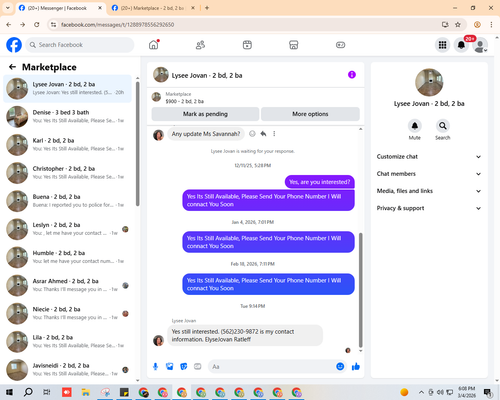Screen dimensions: 500x400
Task: Click the address bar URL
Action: click(x=117, y=25)
